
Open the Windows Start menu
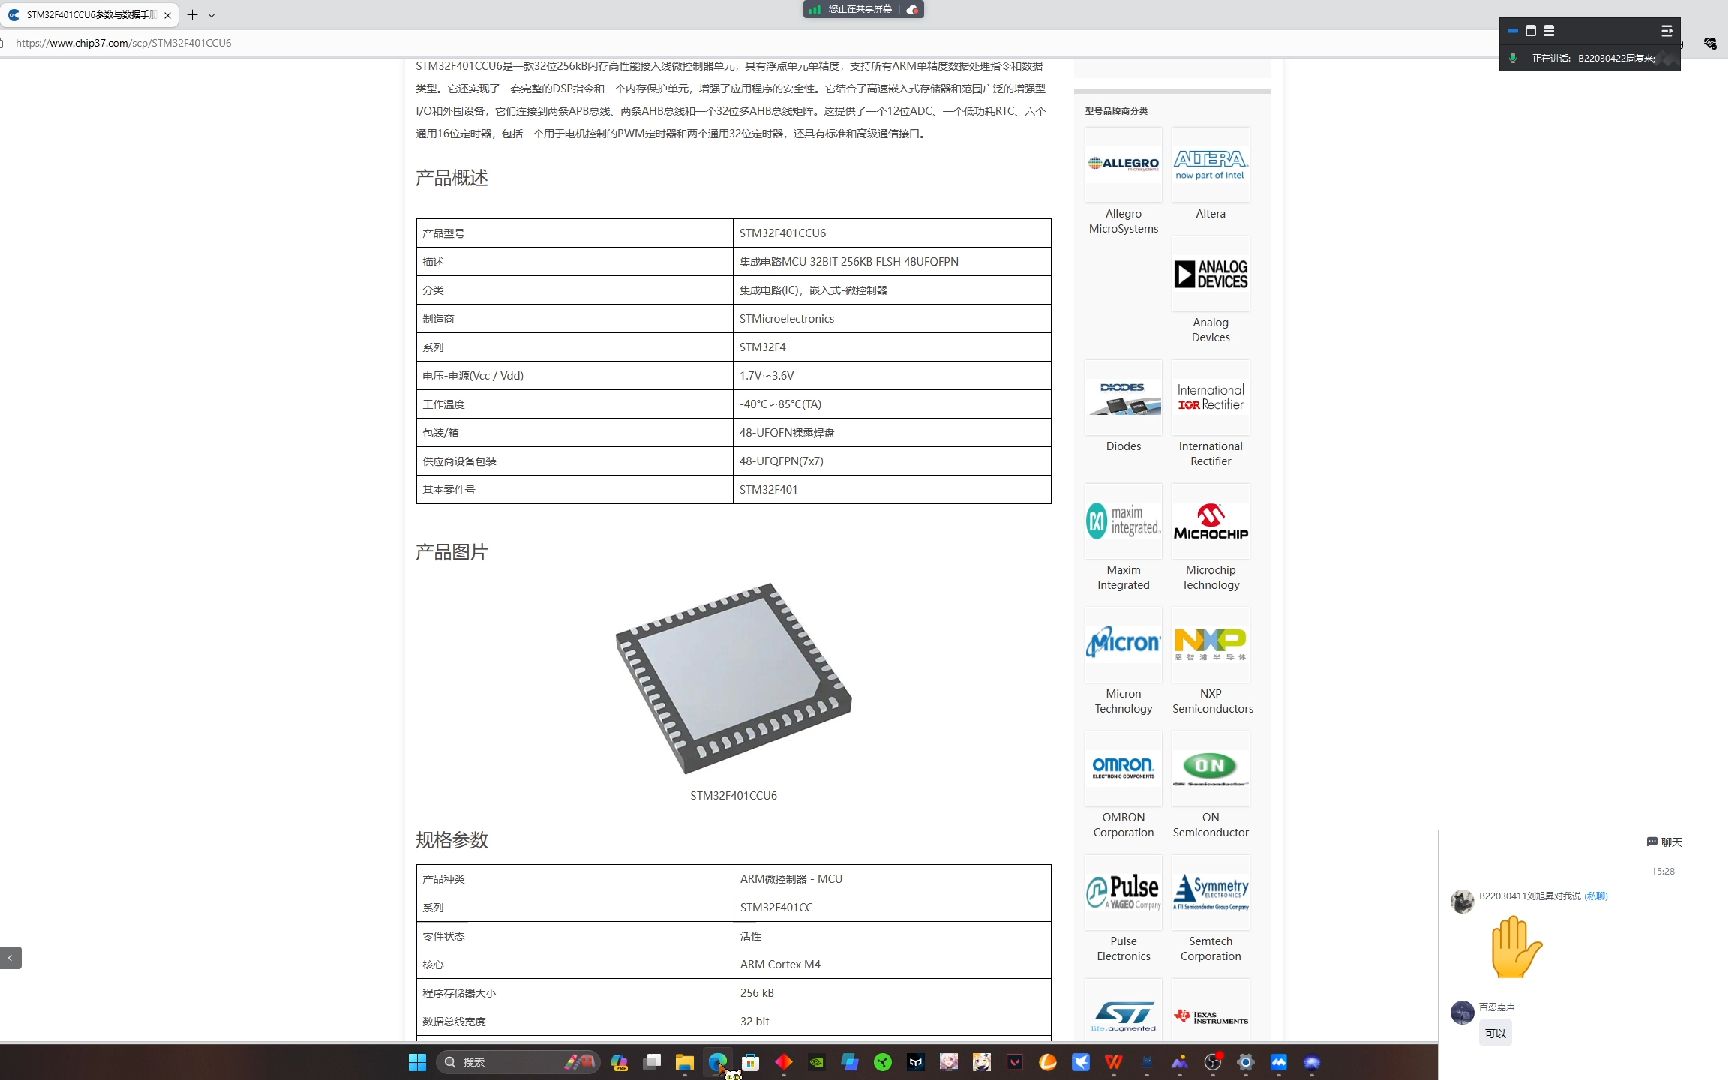click(x=417, y=1062)
